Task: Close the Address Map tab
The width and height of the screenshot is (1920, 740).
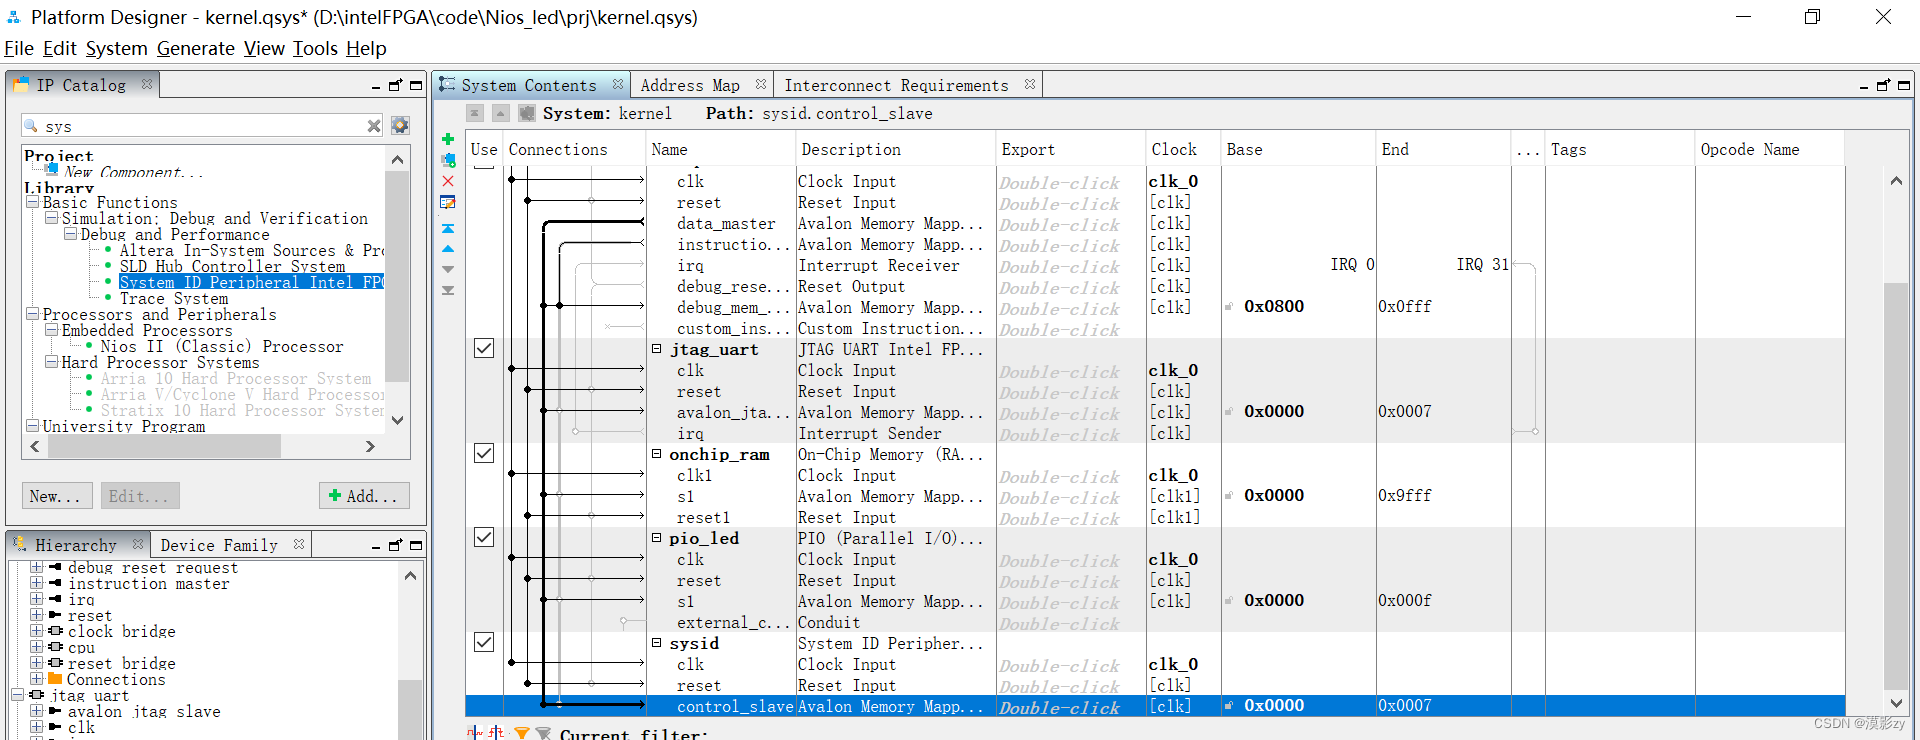Action: 761,84
